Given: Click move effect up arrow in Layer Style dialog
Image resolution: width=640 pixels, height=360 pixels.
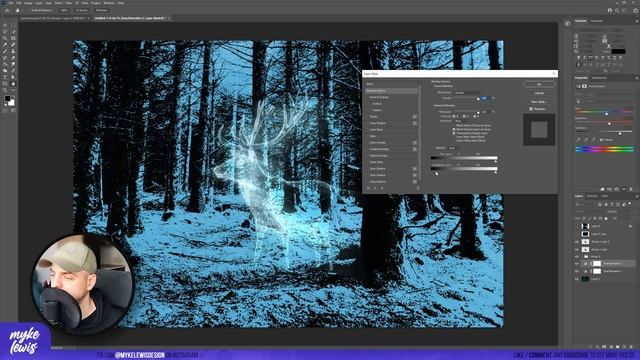Looking at the screenshot, I should point(376,188).
